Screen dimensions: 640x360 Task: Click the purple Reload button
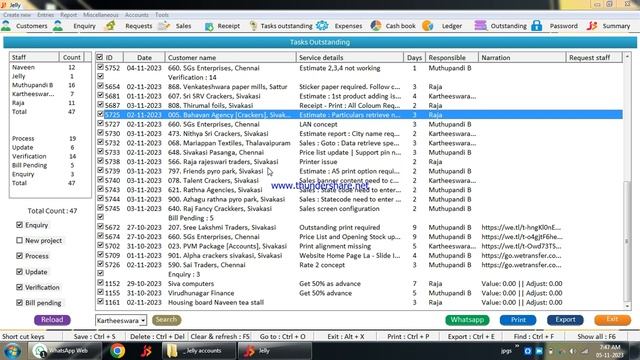52,320
